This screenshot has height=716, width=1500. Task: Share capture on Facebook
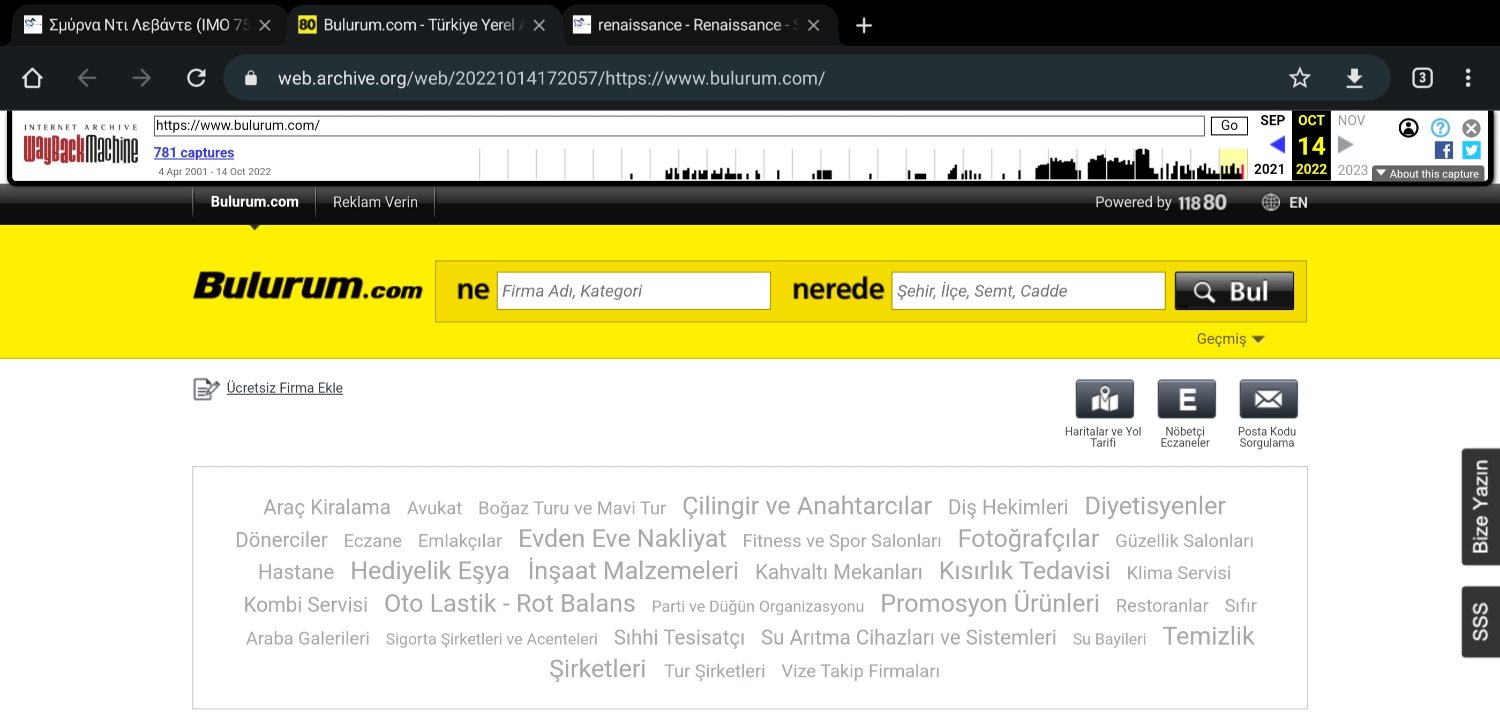(x=1444, y=150)
